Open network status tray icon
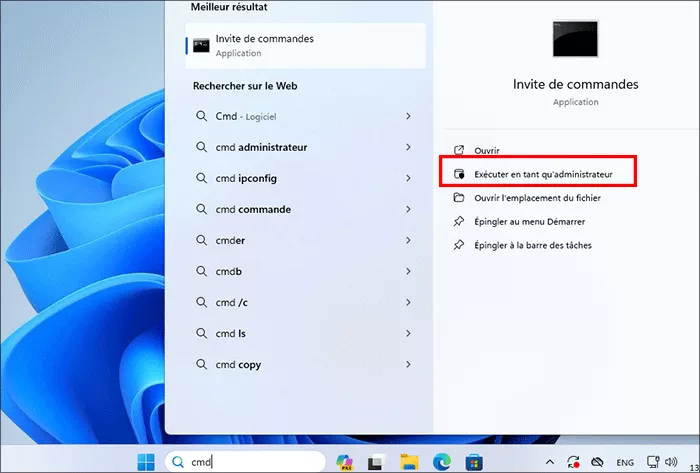Screen dimensions: 700x473 (x=653, y=462)
